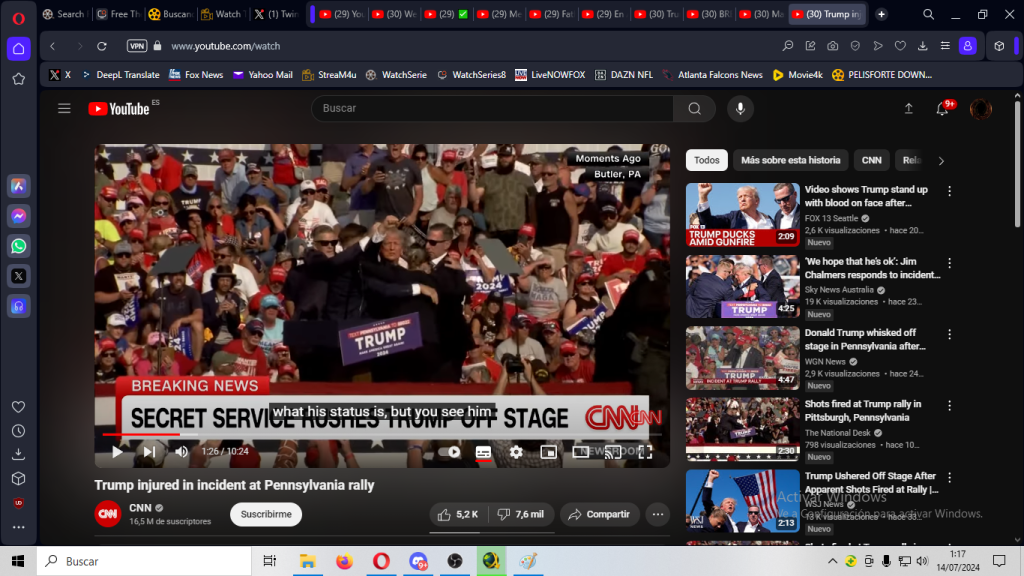Click the YouTube Buscar search field

point(492,108)
